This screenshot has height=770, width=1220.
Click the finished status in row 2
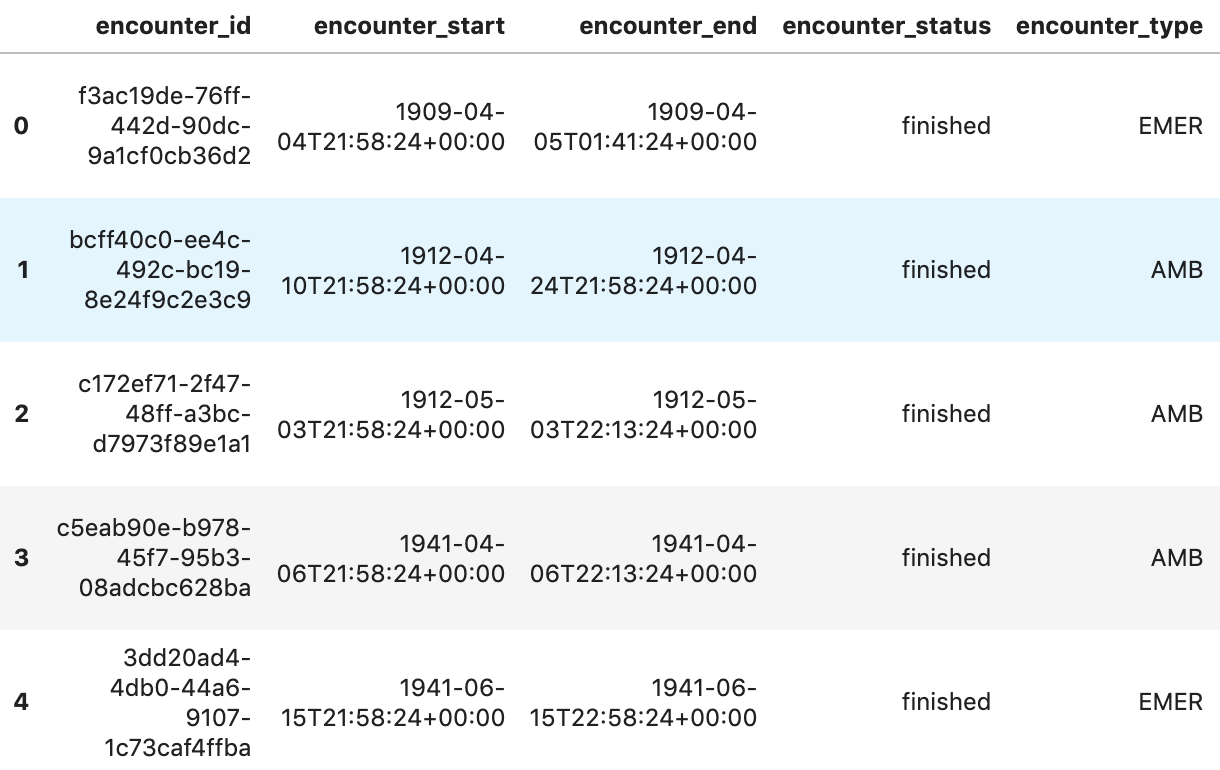pyautogui.click(x=945, y=414)
